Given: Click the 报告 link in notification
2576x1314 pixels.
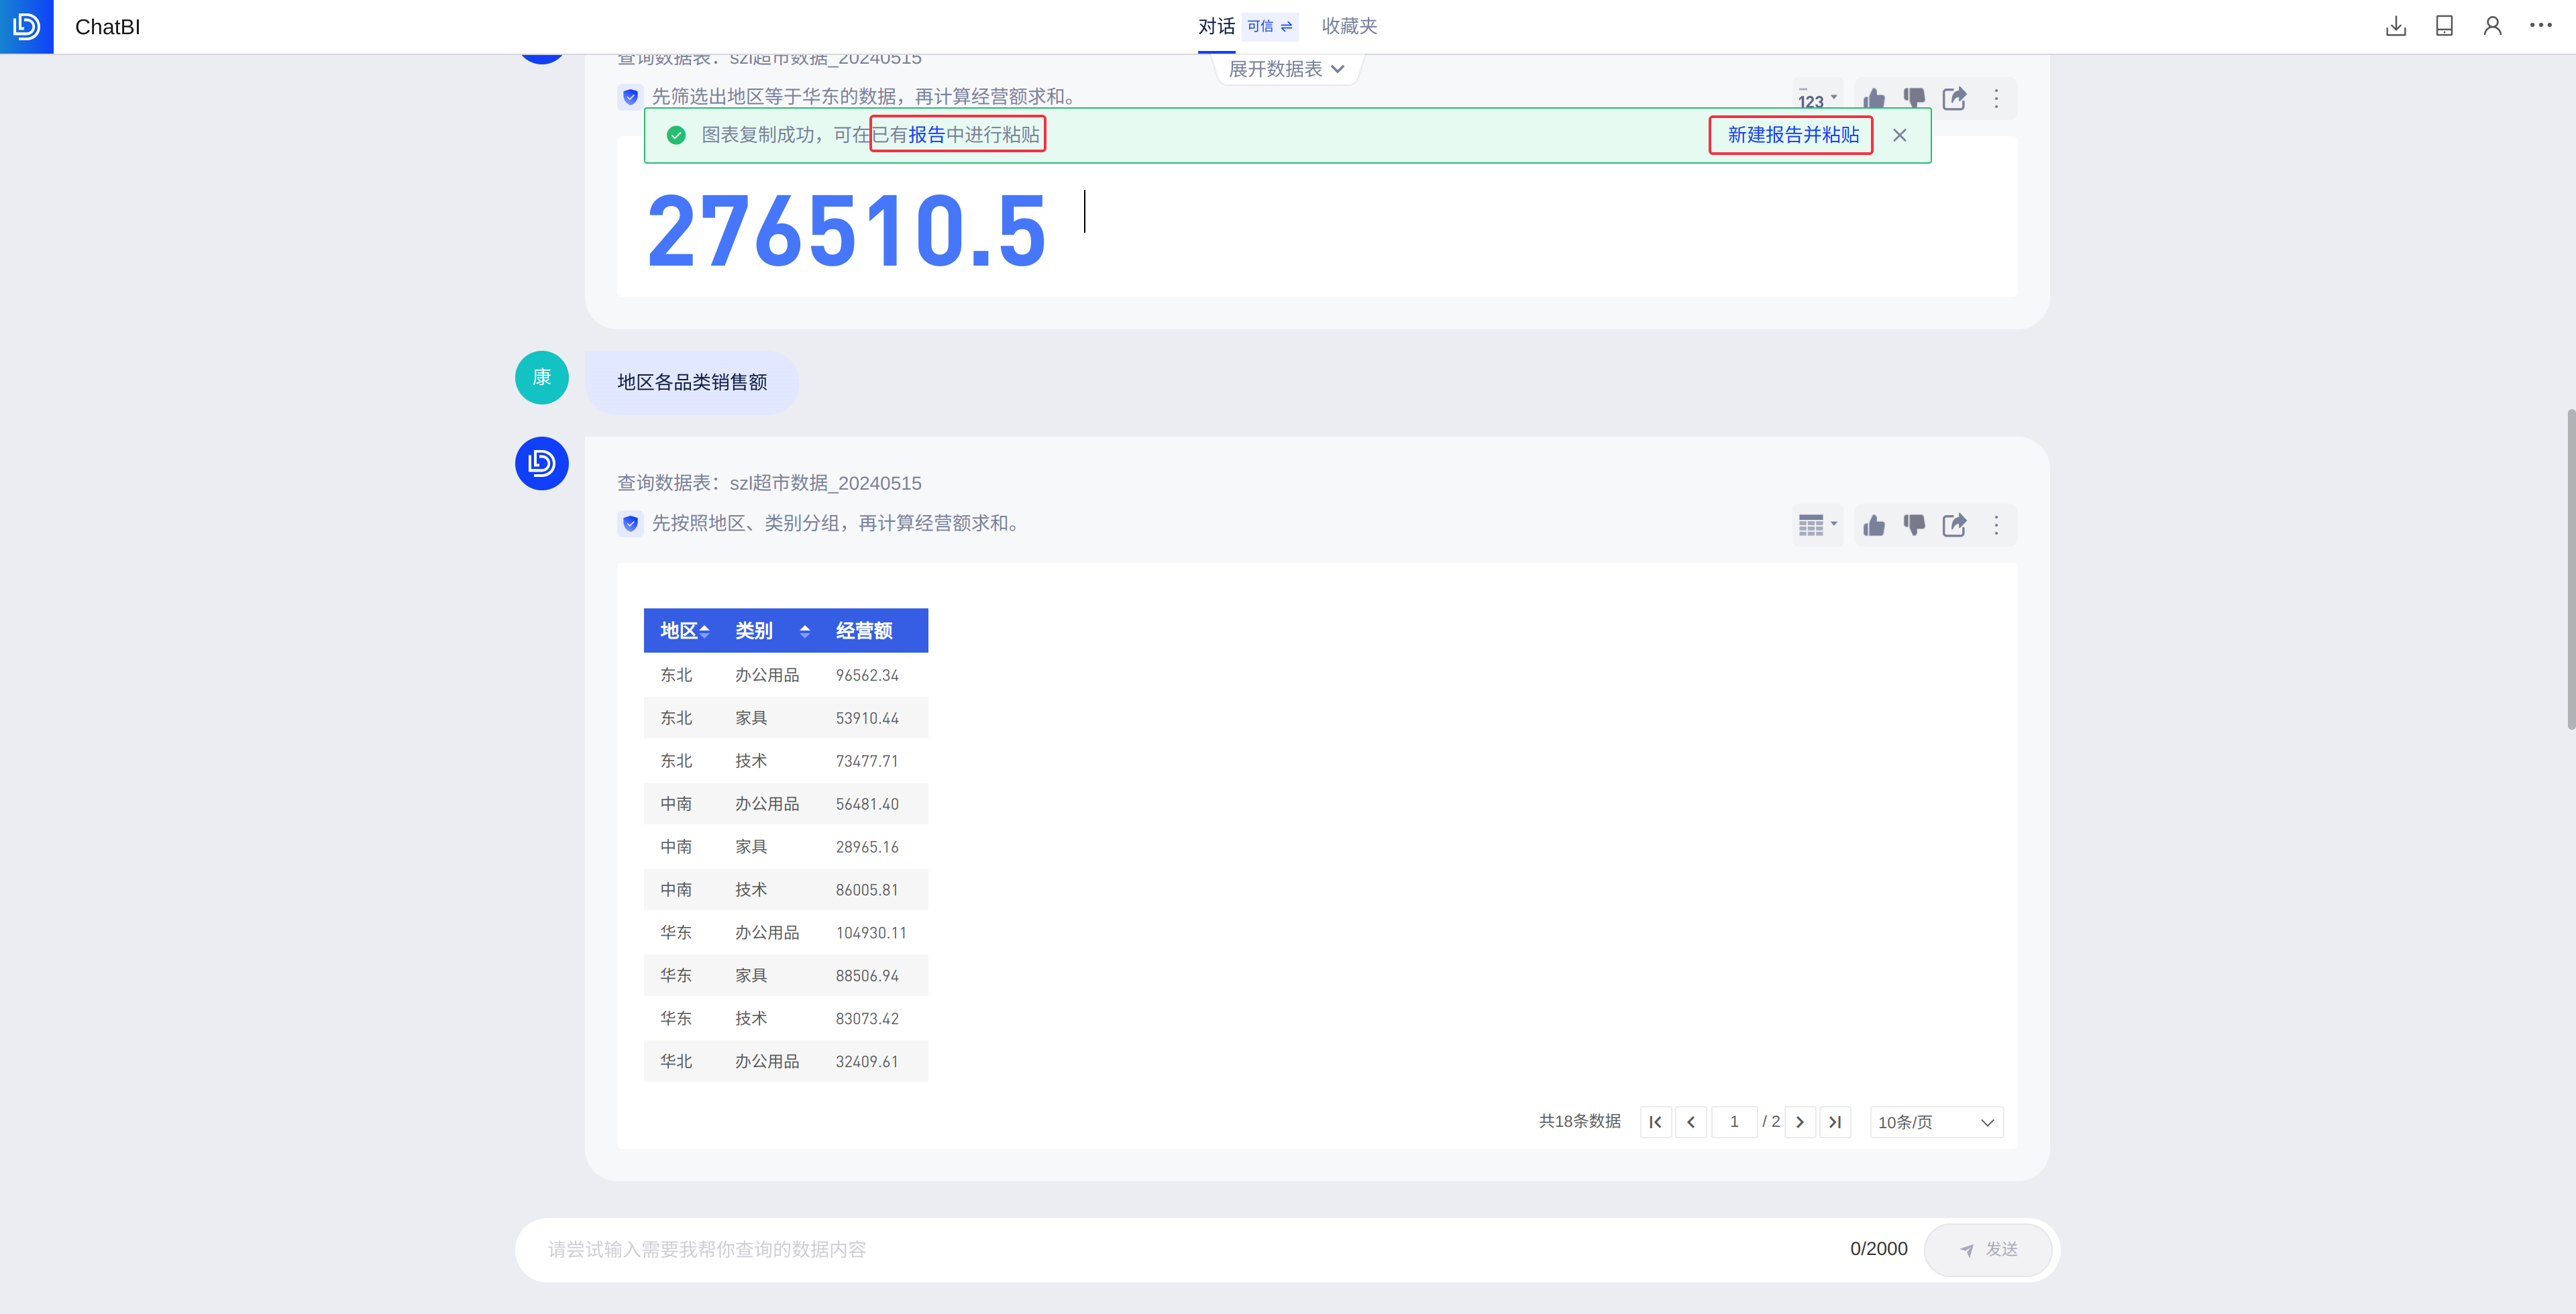Looking at the screenshot, I should (926, 135).
